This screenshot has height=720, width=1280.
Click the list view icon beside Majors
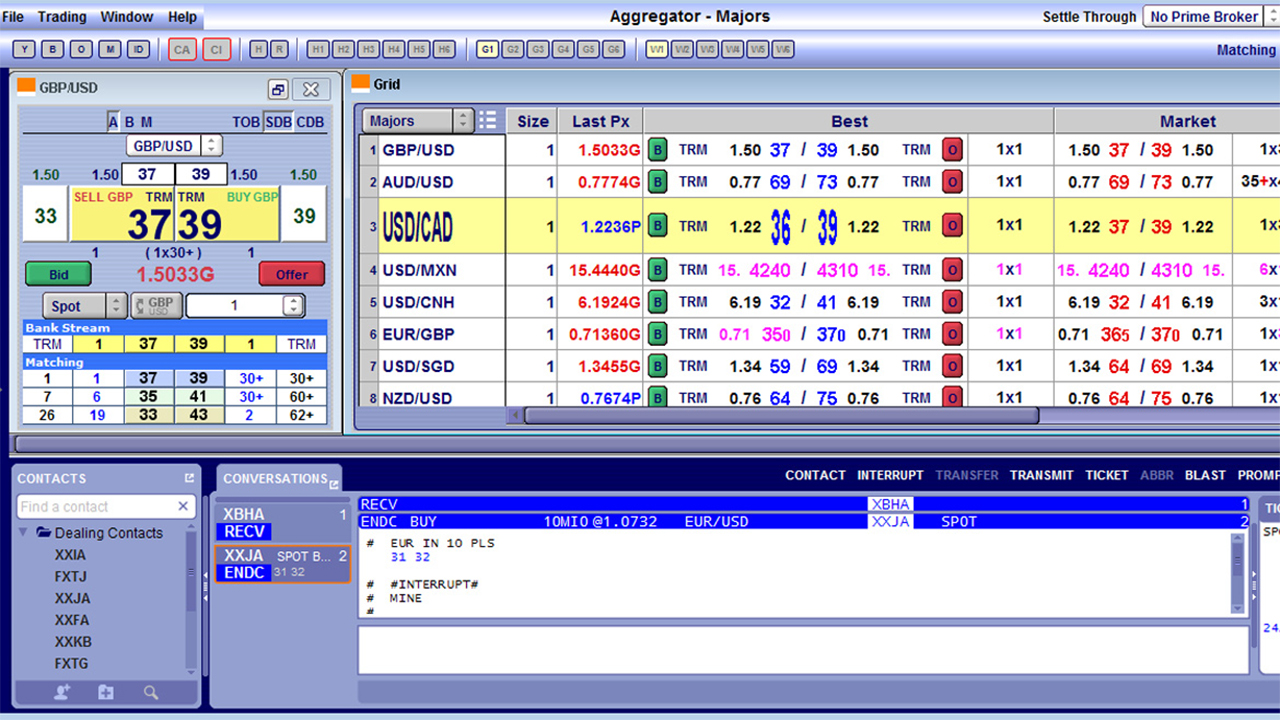(x=487, y=121)
